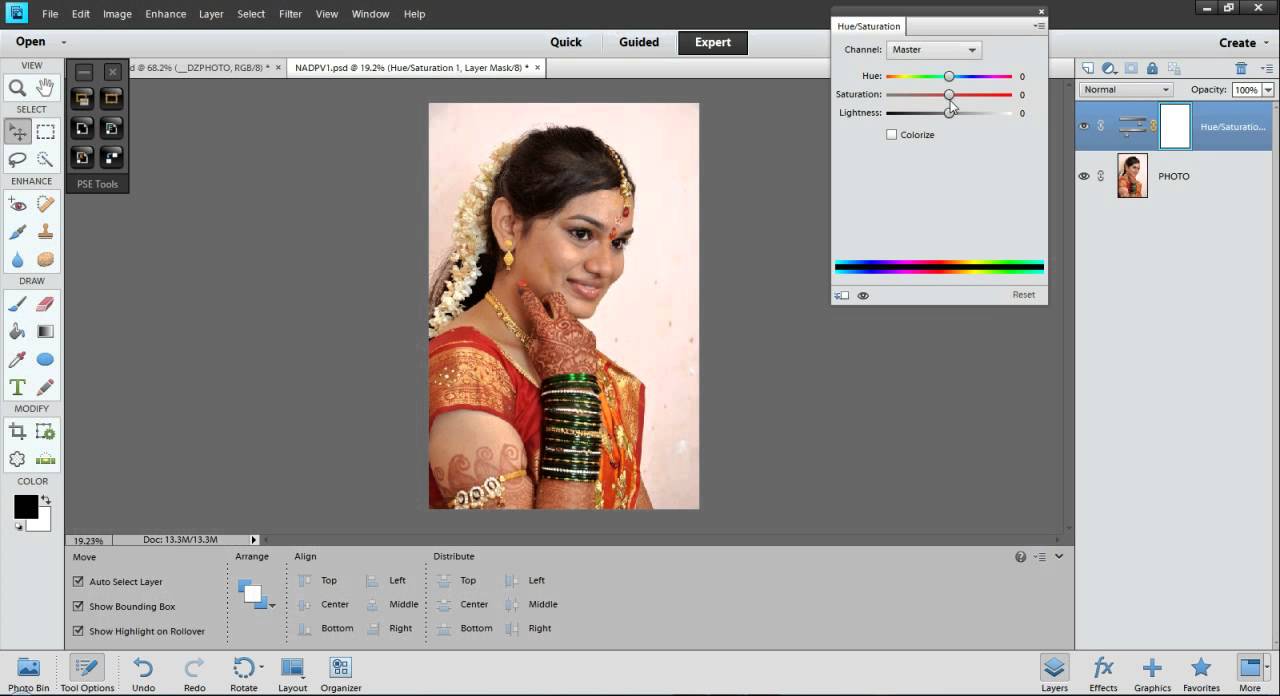Toggle Auto Select Layer checkbox

coord(78,581)
